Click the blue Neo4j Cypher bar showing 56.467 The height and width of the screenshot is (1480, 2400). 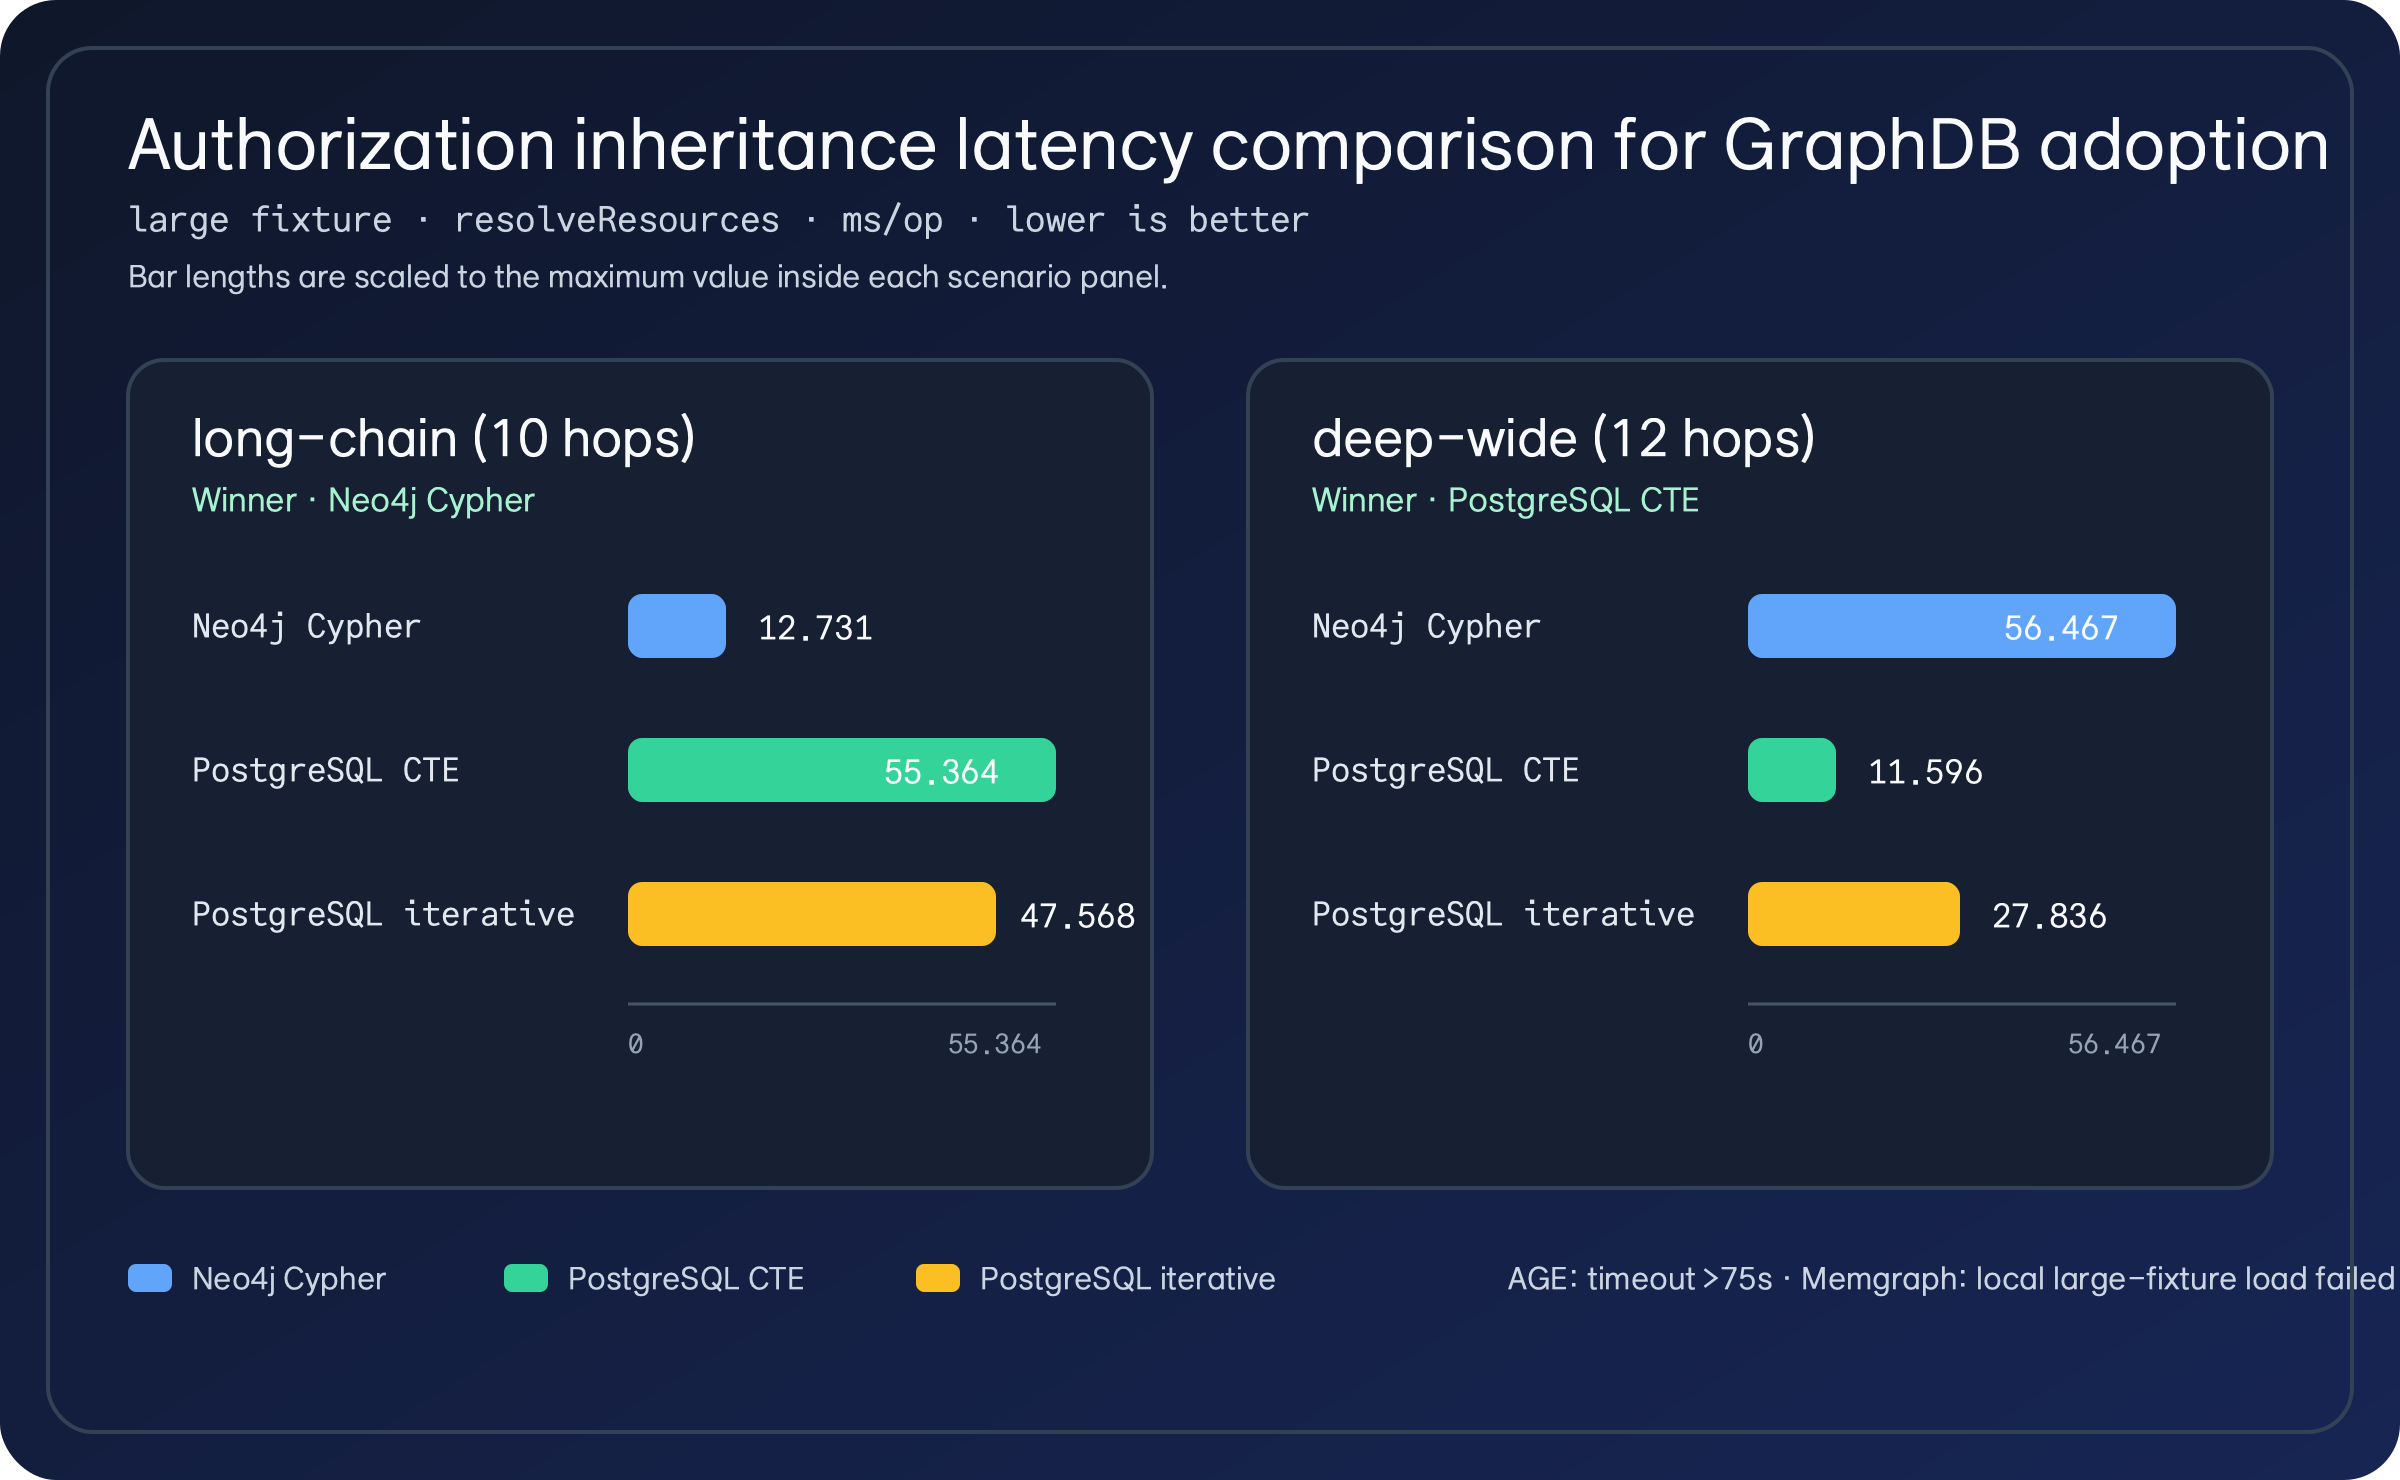[x=1962, y=626]
